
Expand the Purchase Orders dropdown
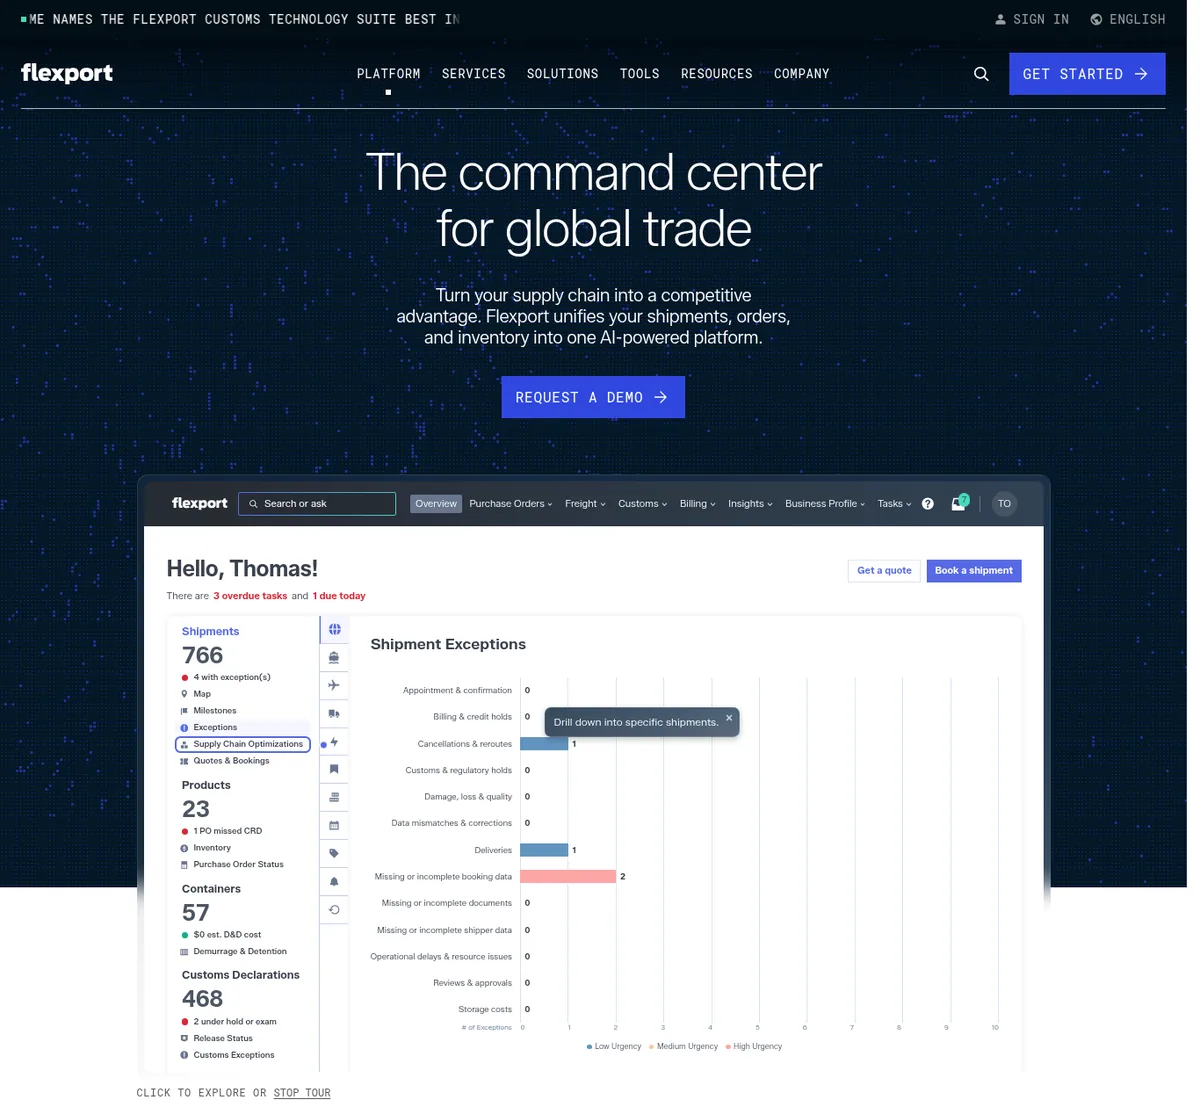pos(510,504)
